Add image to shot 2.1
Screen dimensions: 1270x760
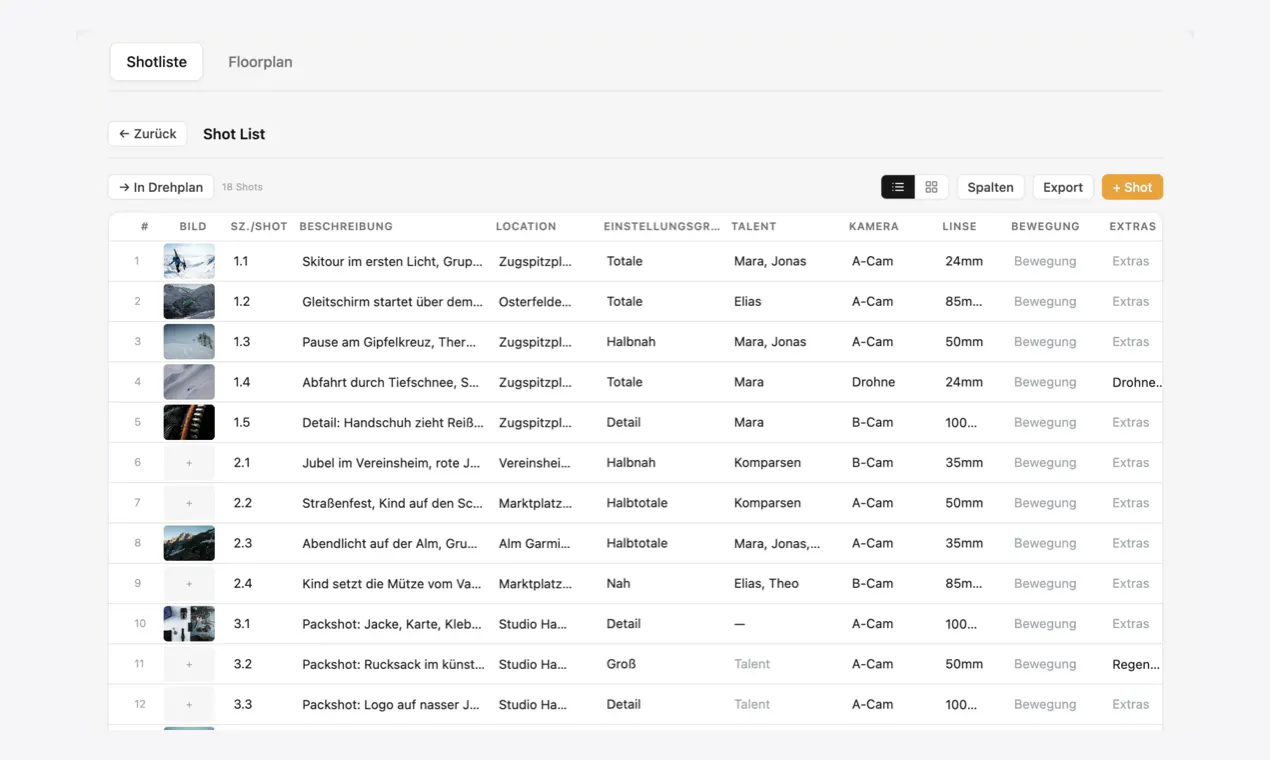[x=189, y=463]
